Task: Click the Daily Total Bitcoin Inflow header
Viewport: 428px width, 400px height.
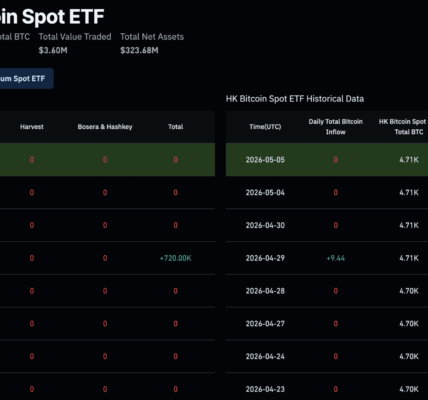Action: coord(336,127)
